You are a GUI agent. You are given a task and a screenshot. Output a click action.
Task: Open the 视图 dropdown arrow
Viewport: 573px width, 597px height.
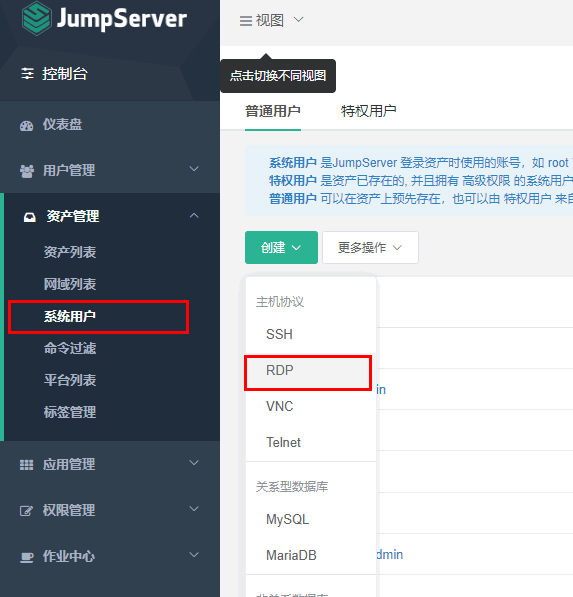pos(299,19)
